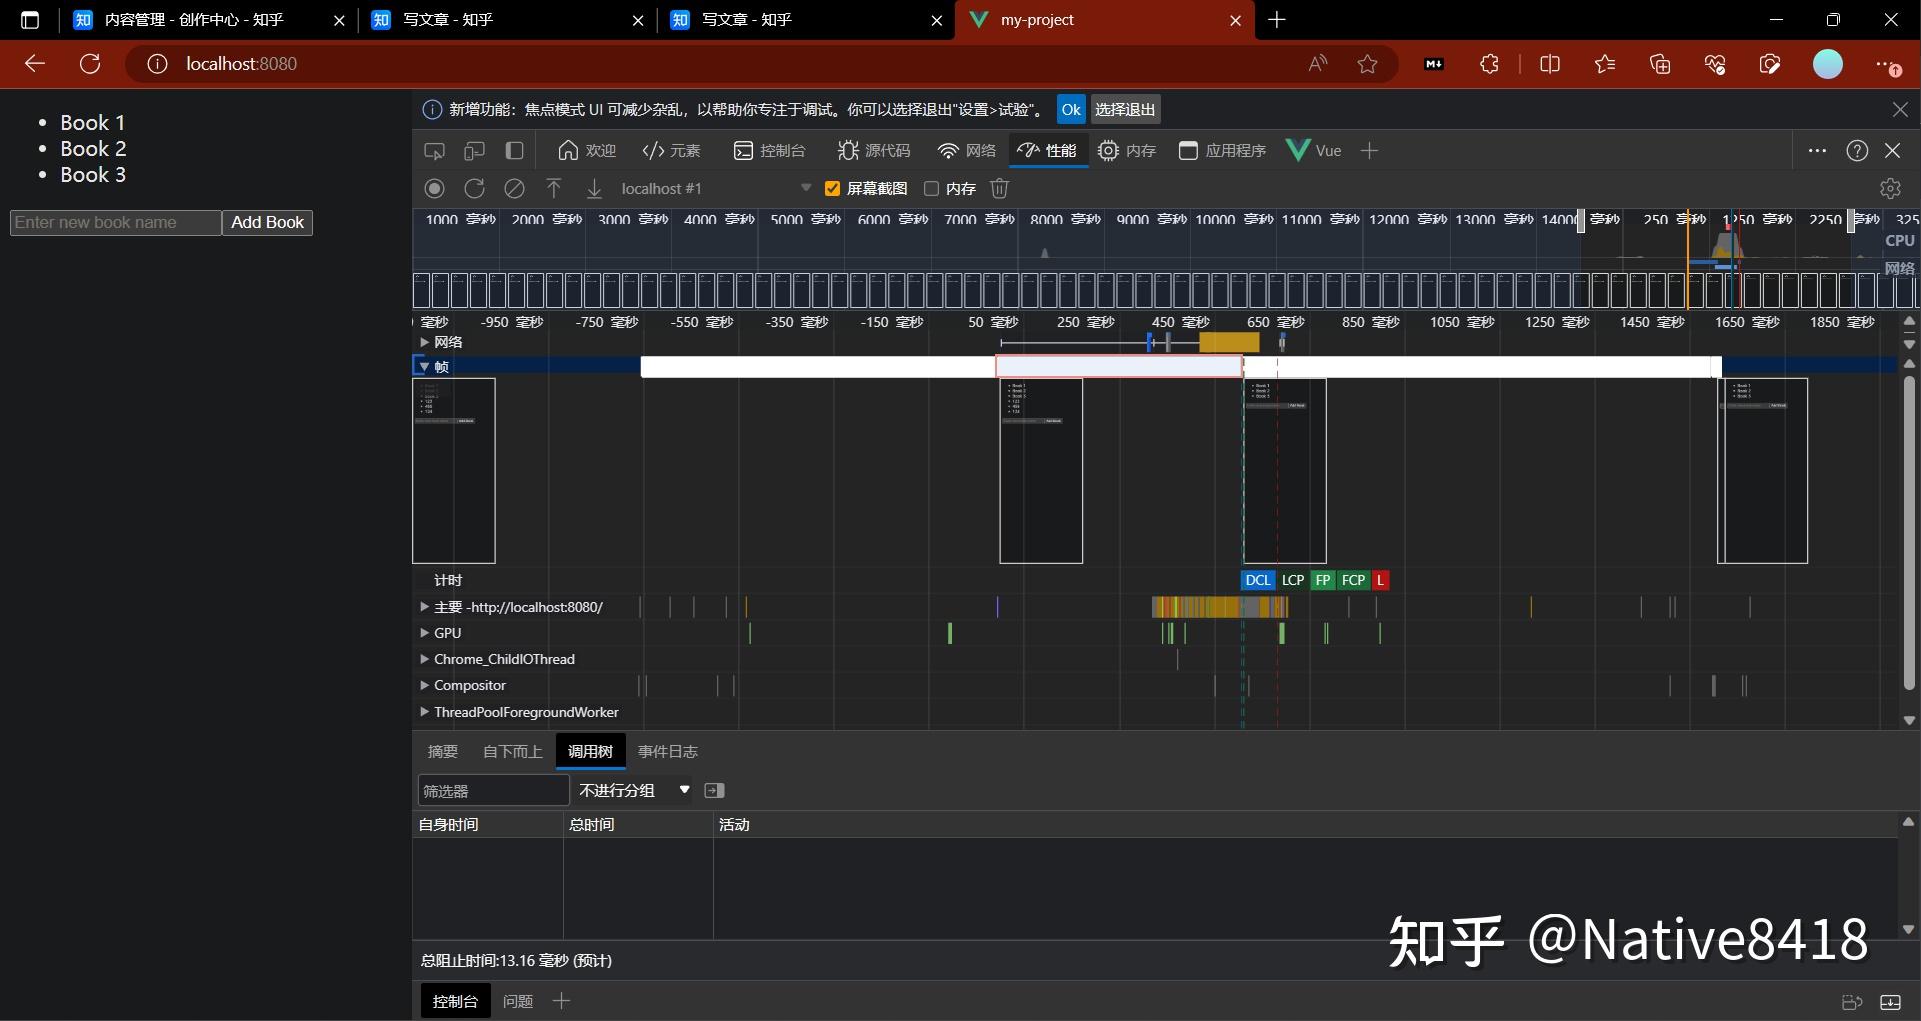Image resolution: width=1921 pixels, height=1021 pixels.
Task: Click the LCP timing marker
Action: [1292, 580]
